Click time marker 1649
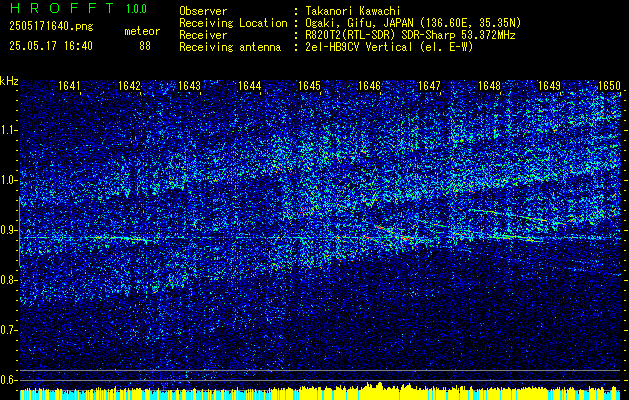 (549, 86)
